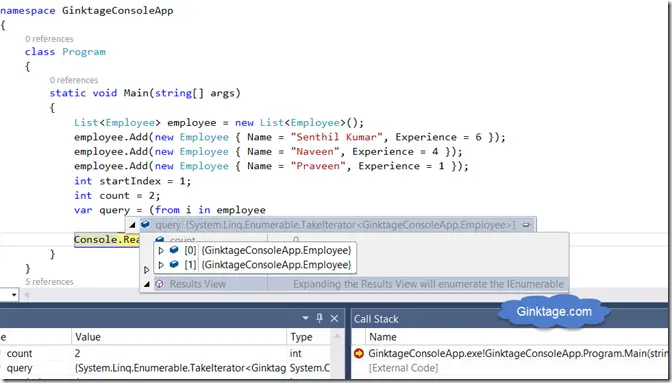
Task: Select the count variable row value
Action: click(78, 353)
